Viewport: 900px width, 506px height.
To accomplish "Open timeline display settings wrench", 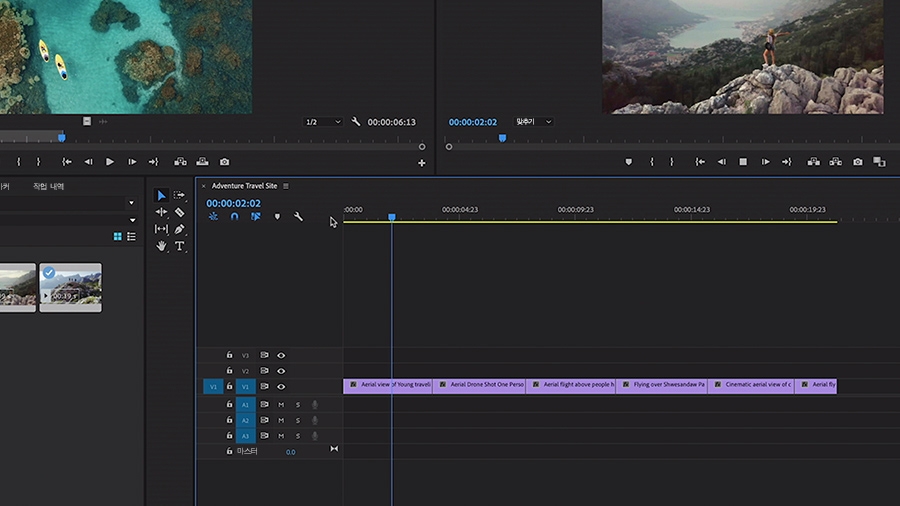I will point(298,217).
